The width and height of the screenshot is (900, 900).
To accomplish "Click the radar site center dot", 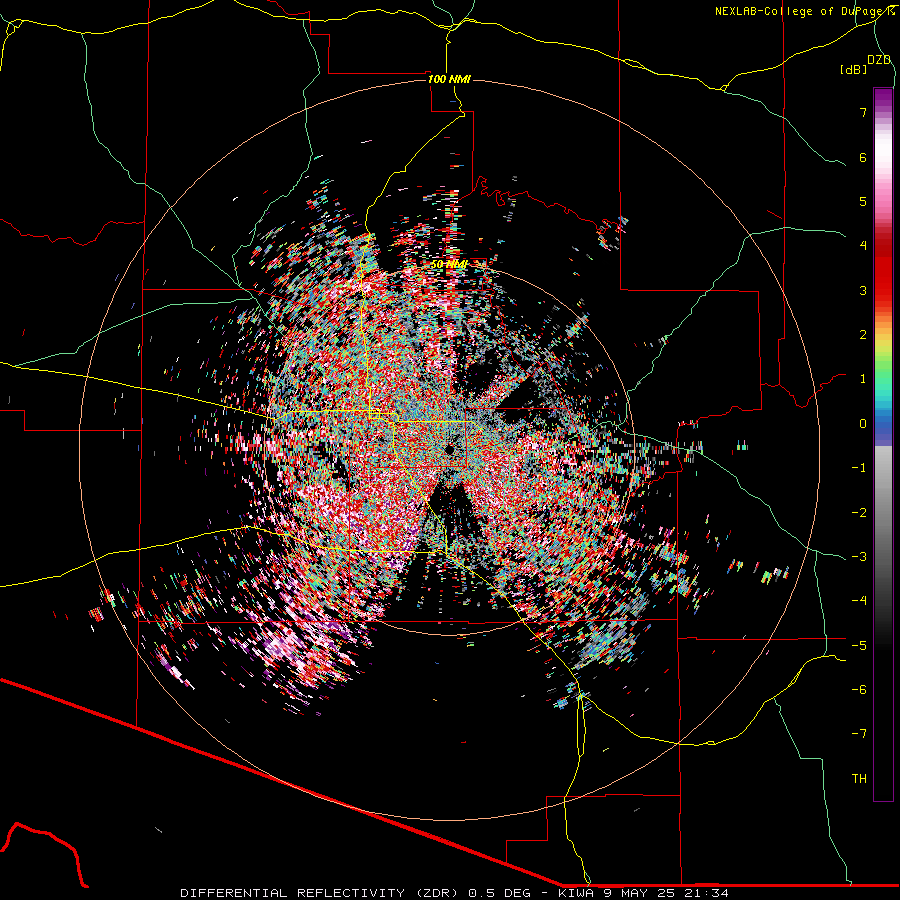I will (449, 449).
